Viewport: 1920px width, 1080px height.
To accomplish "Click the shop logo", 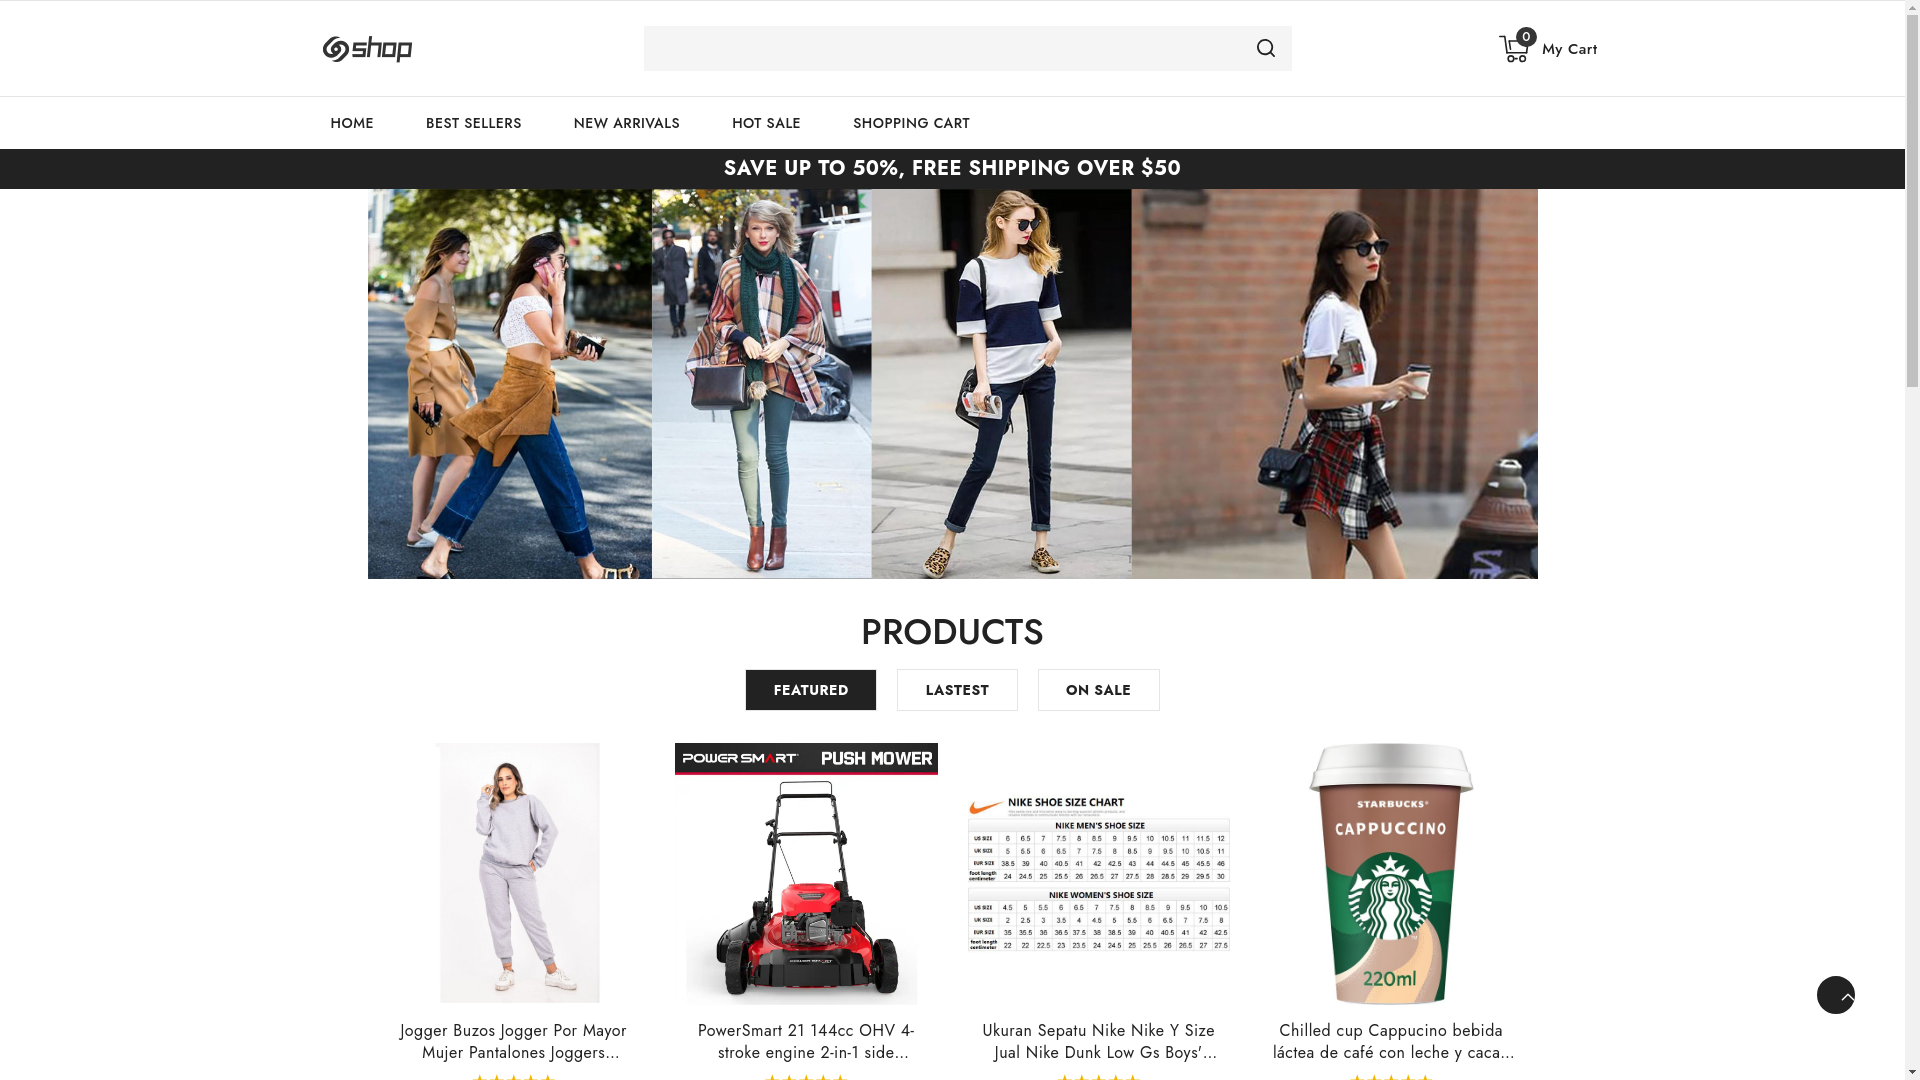I will pyautogui.click(x=367, y=49).
